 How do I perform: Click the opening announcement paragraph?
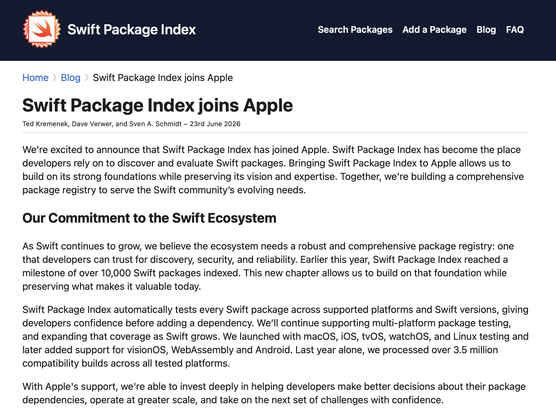pyautogui.click(x=273, y=170)
